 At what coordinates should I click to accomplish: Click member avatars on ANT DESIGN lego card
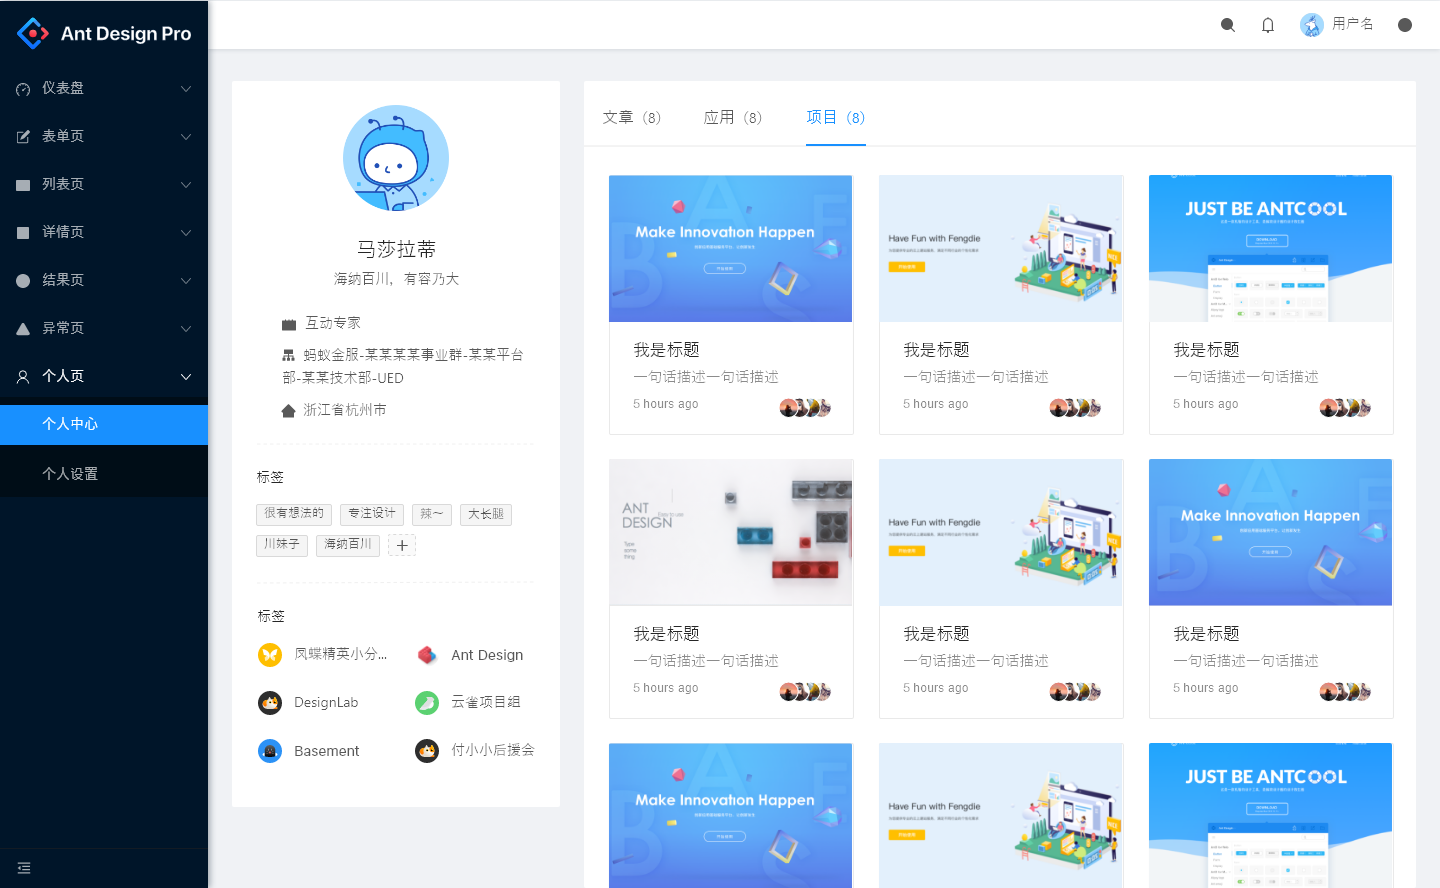805,691
